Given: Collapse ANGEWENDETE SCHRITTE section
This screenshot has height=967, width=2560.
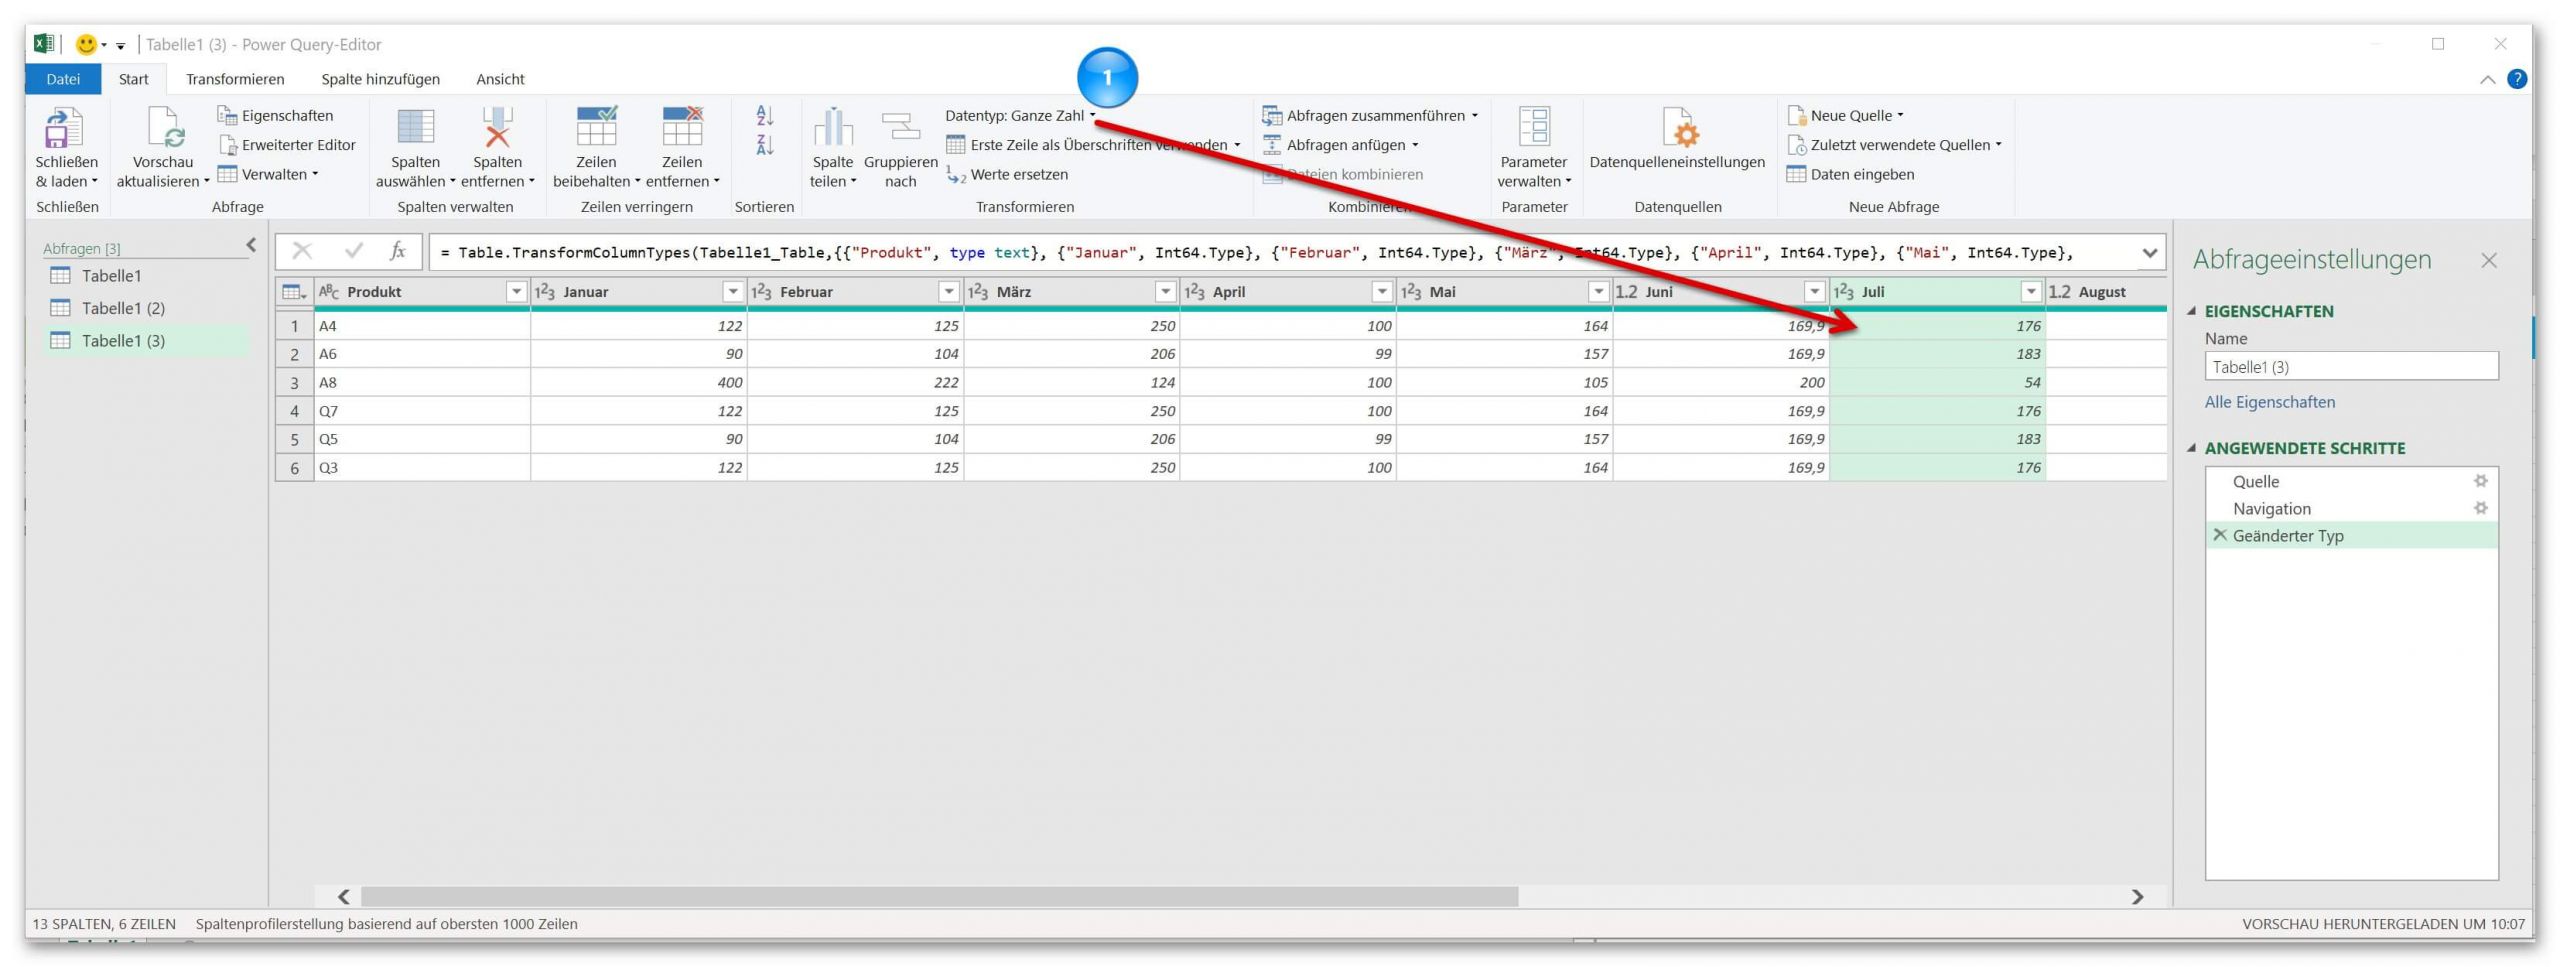Looking at the screenshot, I should point(2192,448).
